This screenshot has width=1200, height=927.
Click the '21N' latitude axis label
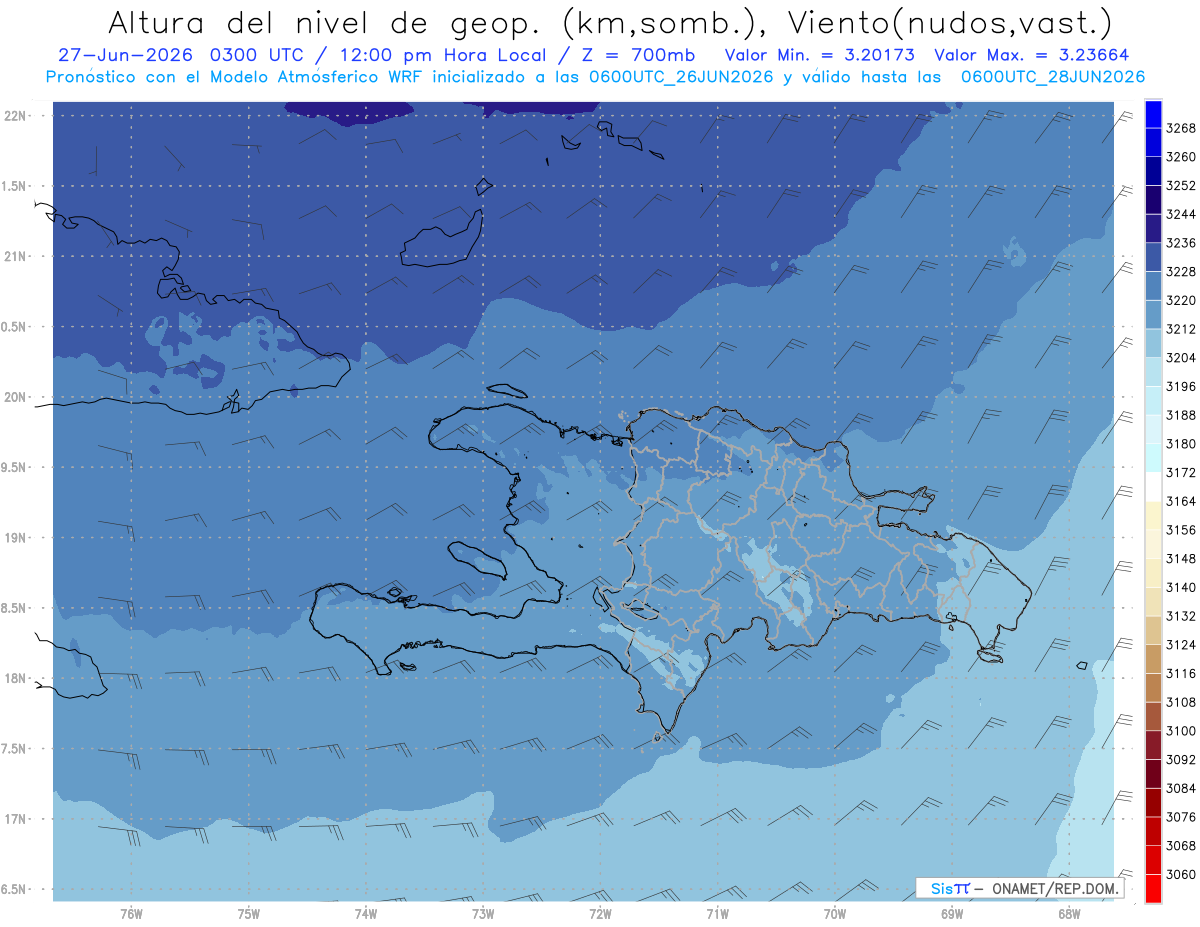(17, 256)
